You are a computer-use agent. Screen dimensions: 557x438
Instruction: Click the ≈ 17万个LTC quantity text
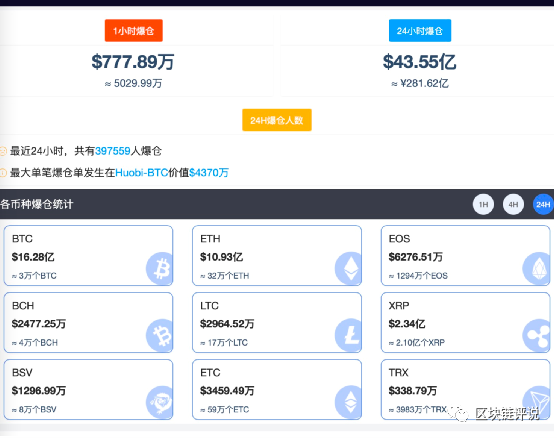224,342
